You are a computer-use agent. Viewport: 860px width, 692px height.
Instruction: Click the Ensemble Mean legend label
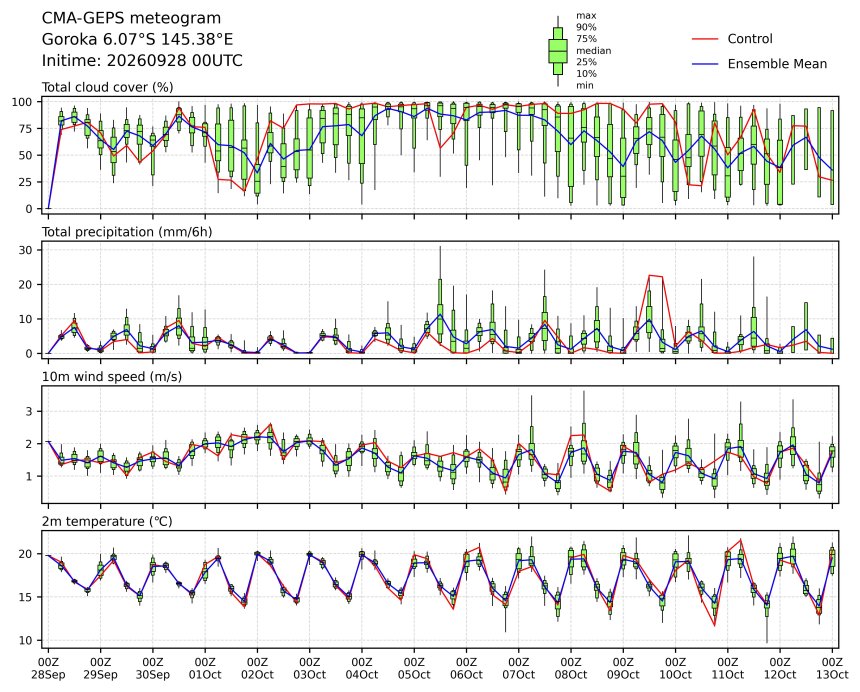coord(777,64)
